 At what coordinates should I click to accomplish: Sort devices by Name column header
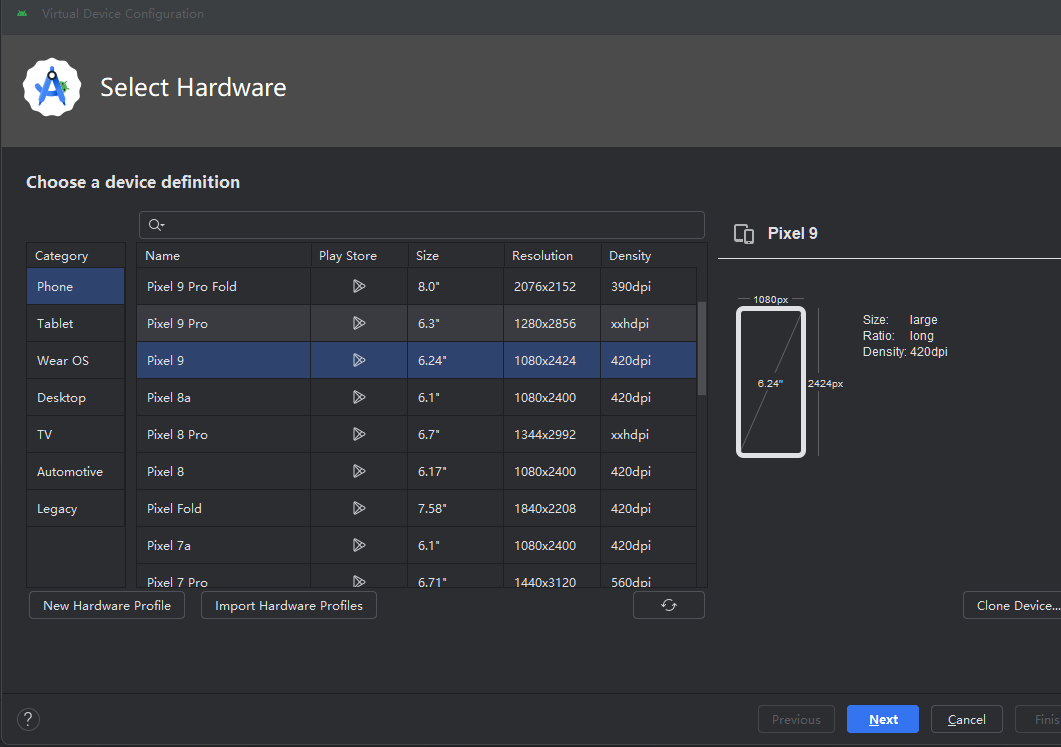163,256
